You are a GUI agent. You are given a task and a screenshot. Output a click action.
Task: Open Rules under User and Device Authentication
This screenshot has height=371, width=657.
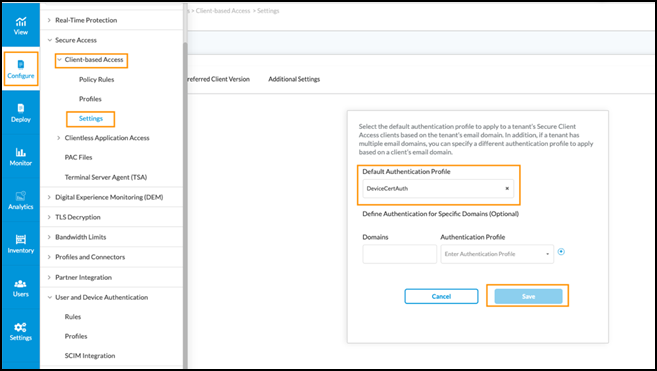point(72,317)
